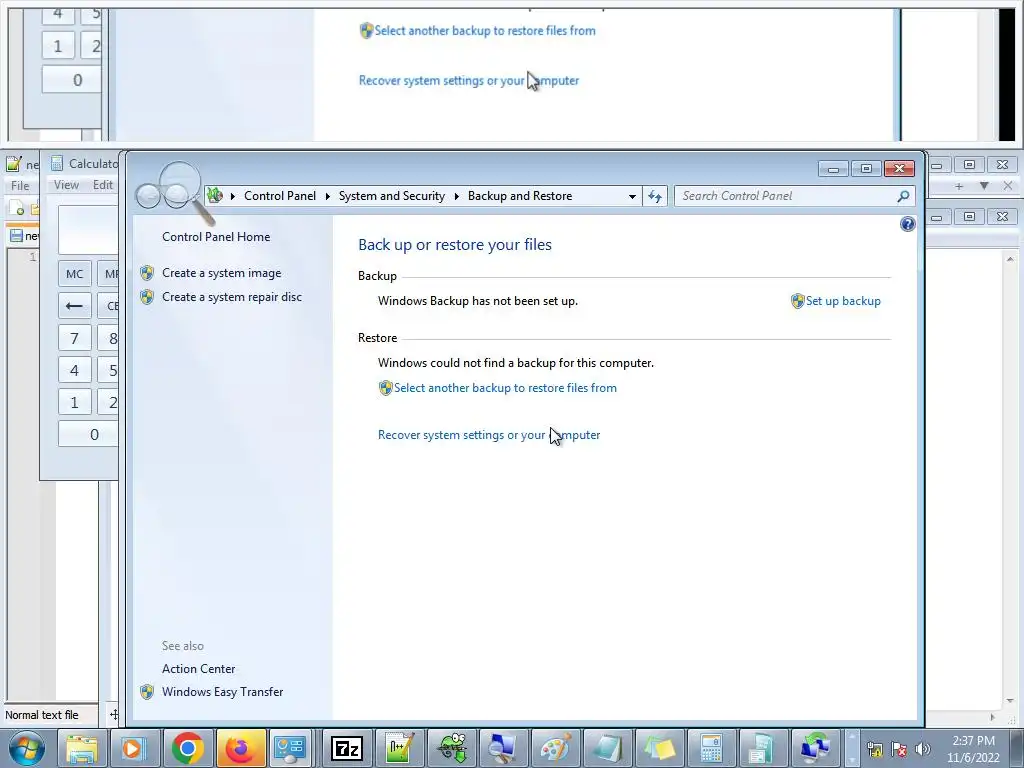Viewport: 1024px width, 768px height.
Task: Click Control Panel in the breadcrumb
Action: point(280,196)
